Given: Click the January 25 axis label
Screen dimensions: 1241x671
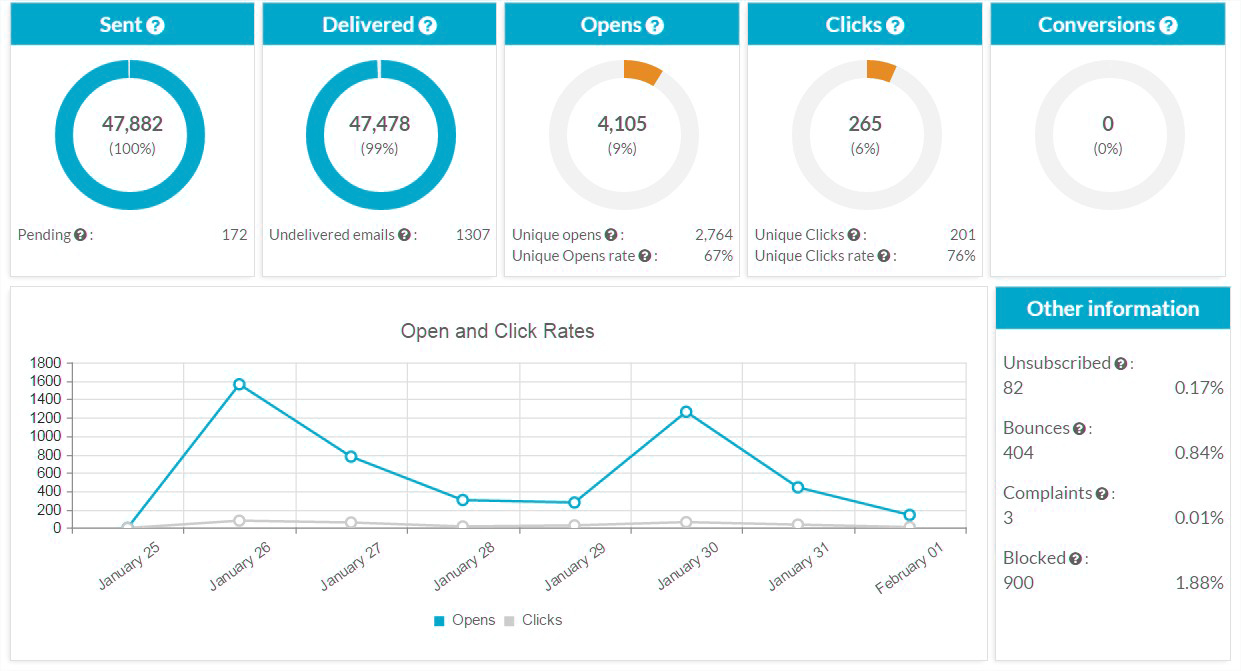Looking at the screenshot, I should point(128,568).
